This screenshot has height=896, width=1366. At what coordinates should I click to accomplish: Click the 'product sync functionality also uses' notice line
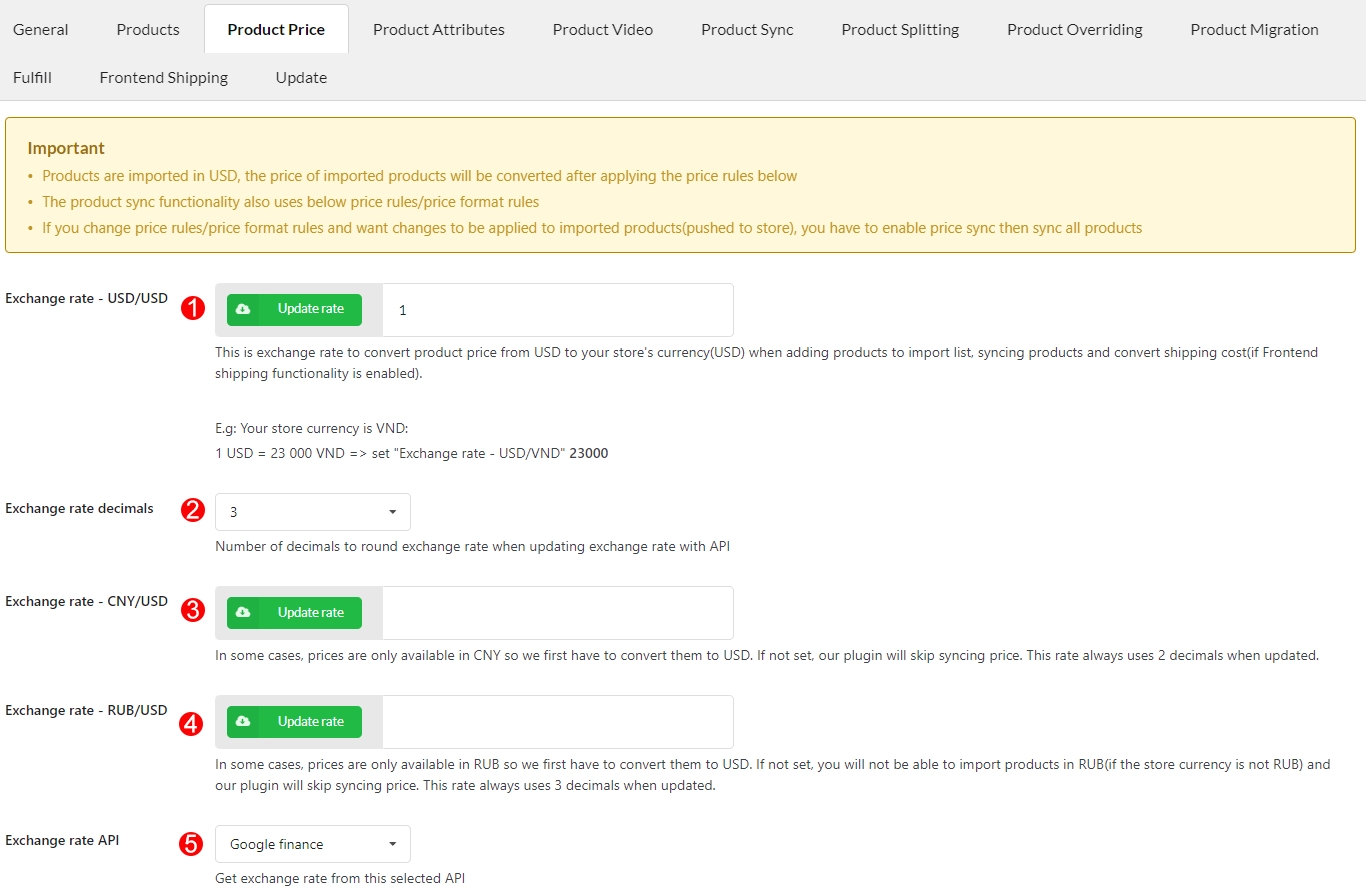(291, 202)
